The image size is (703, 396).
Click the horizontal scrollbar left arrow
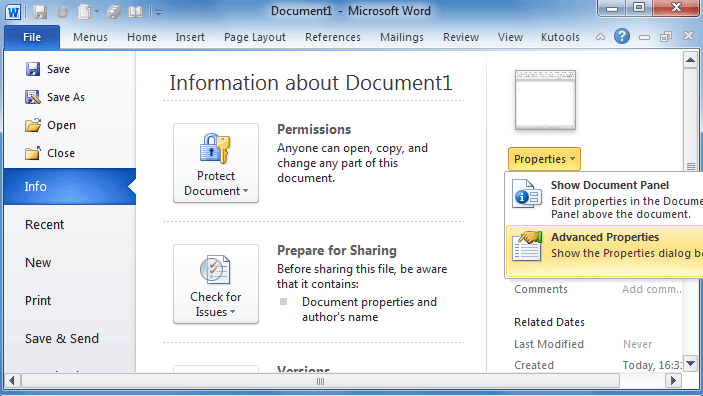point(12,381)
